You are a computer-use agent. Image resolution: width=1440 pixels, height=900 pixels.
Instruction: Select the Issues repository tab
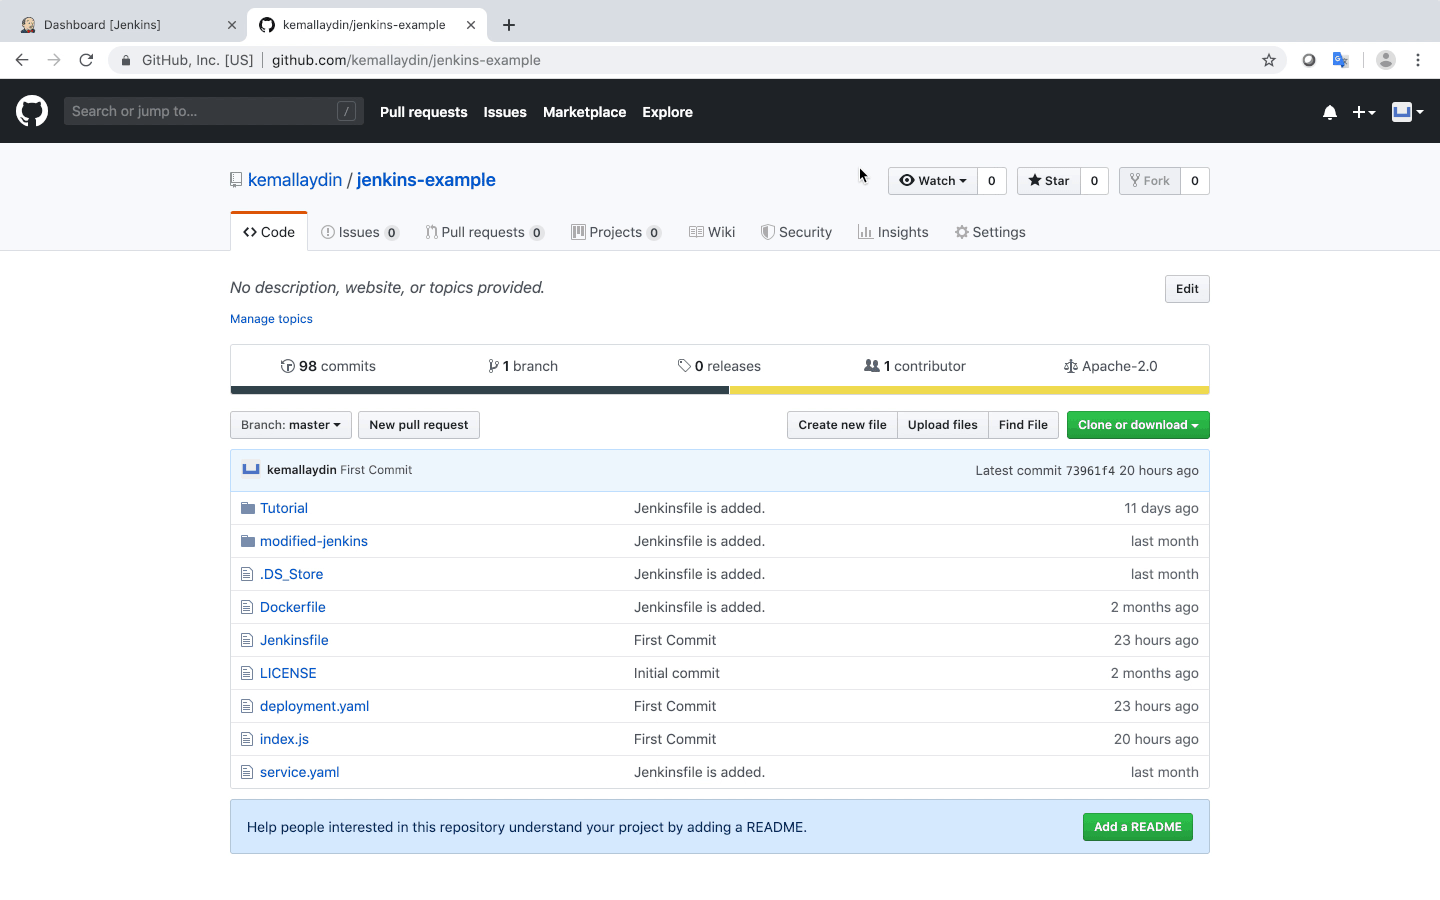(x=360, y=232)
